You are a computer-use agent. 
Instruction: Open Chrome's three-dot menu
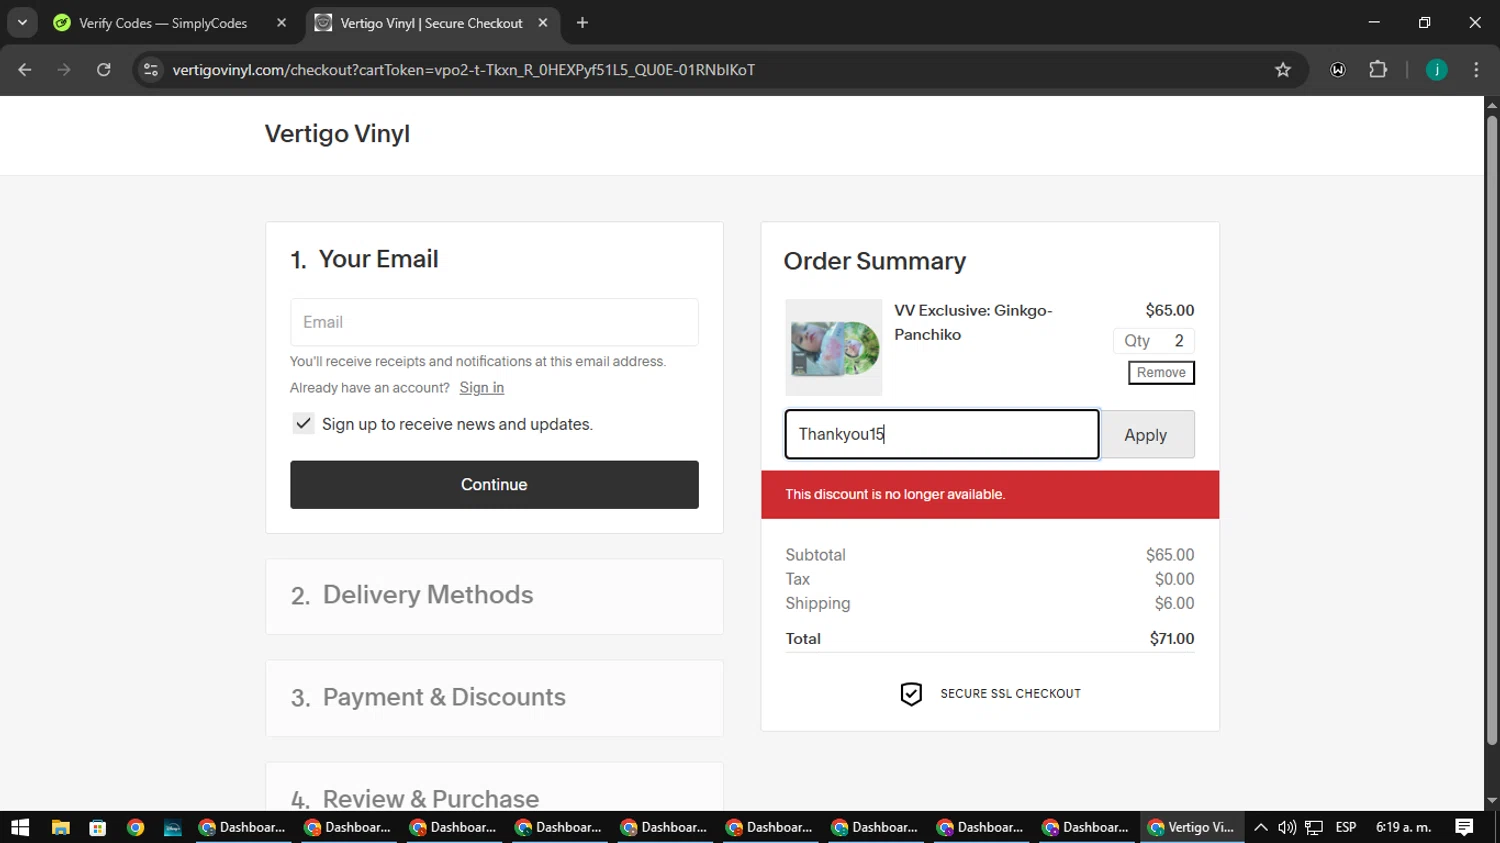(1476, 70)
